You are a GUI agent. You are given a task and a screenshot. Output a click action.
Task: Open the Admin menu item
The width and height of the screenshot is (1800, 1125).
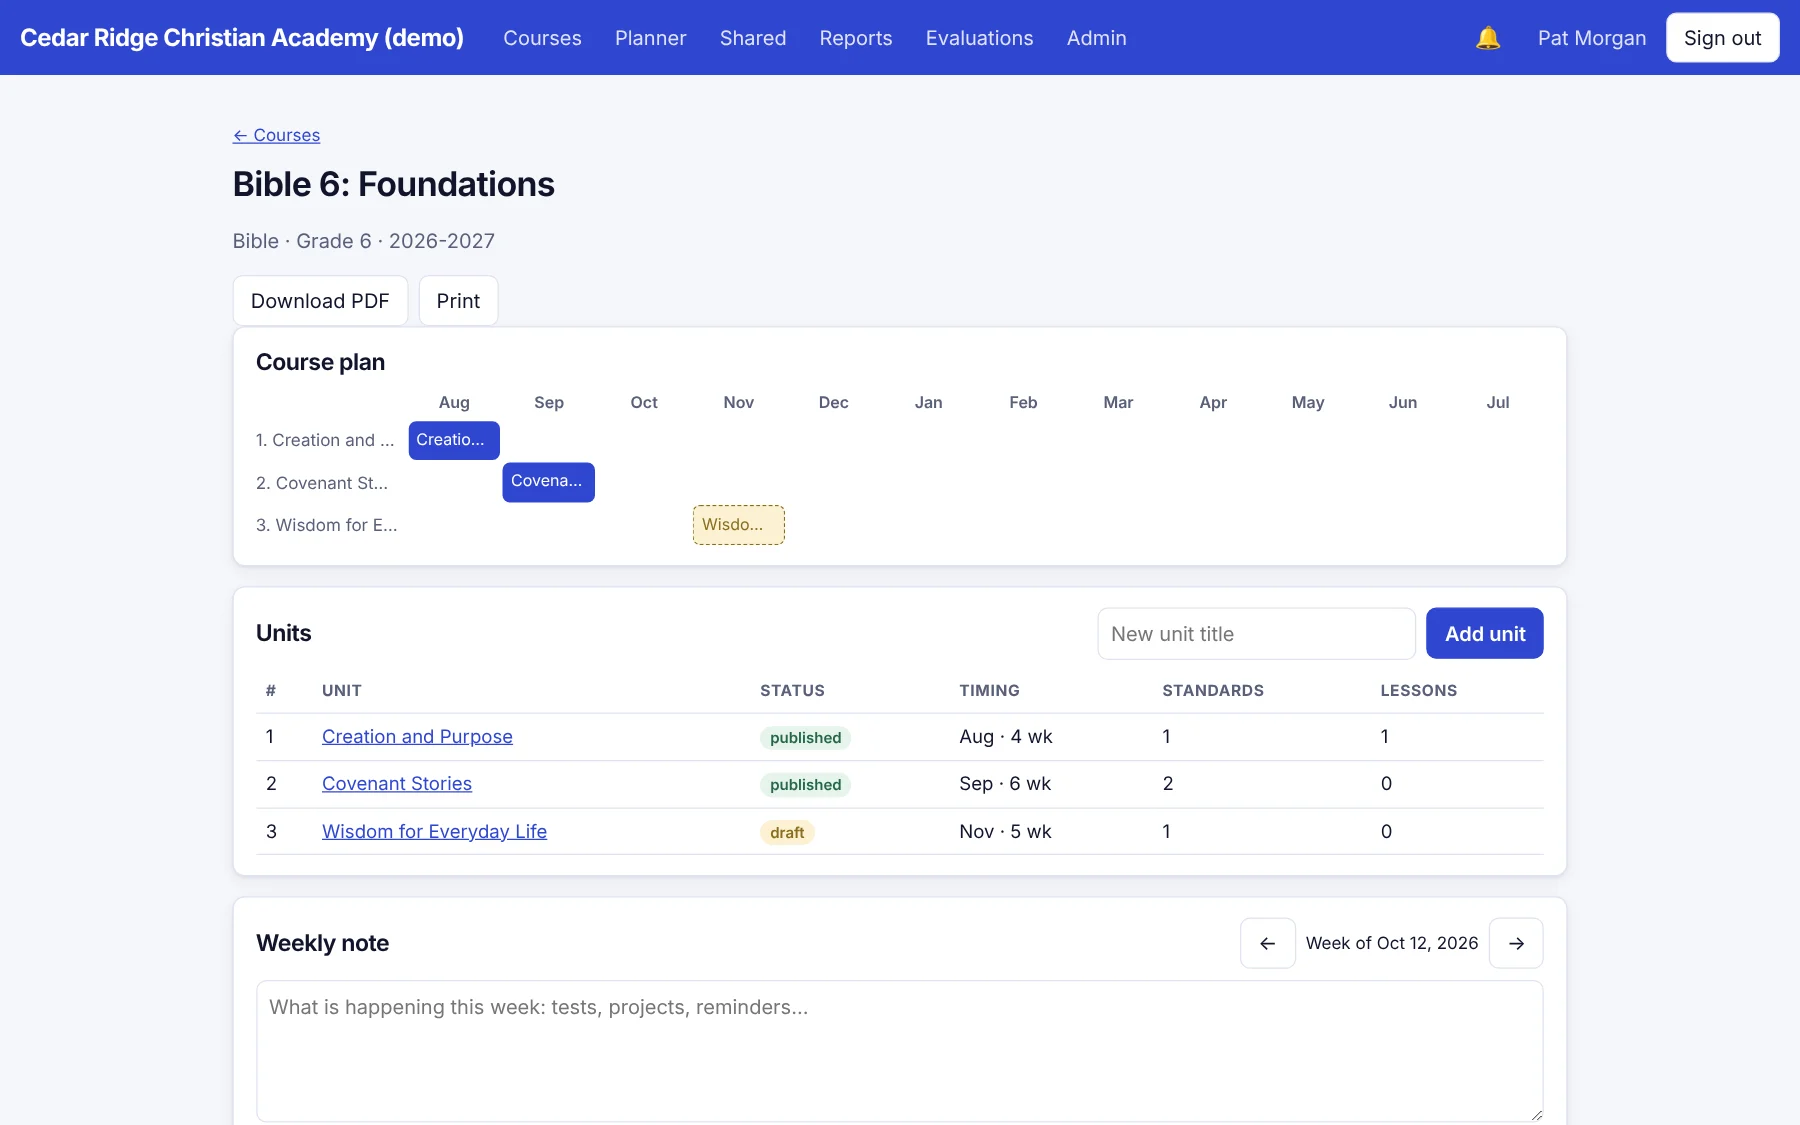pyautogui.click(x=1097, y=38)
